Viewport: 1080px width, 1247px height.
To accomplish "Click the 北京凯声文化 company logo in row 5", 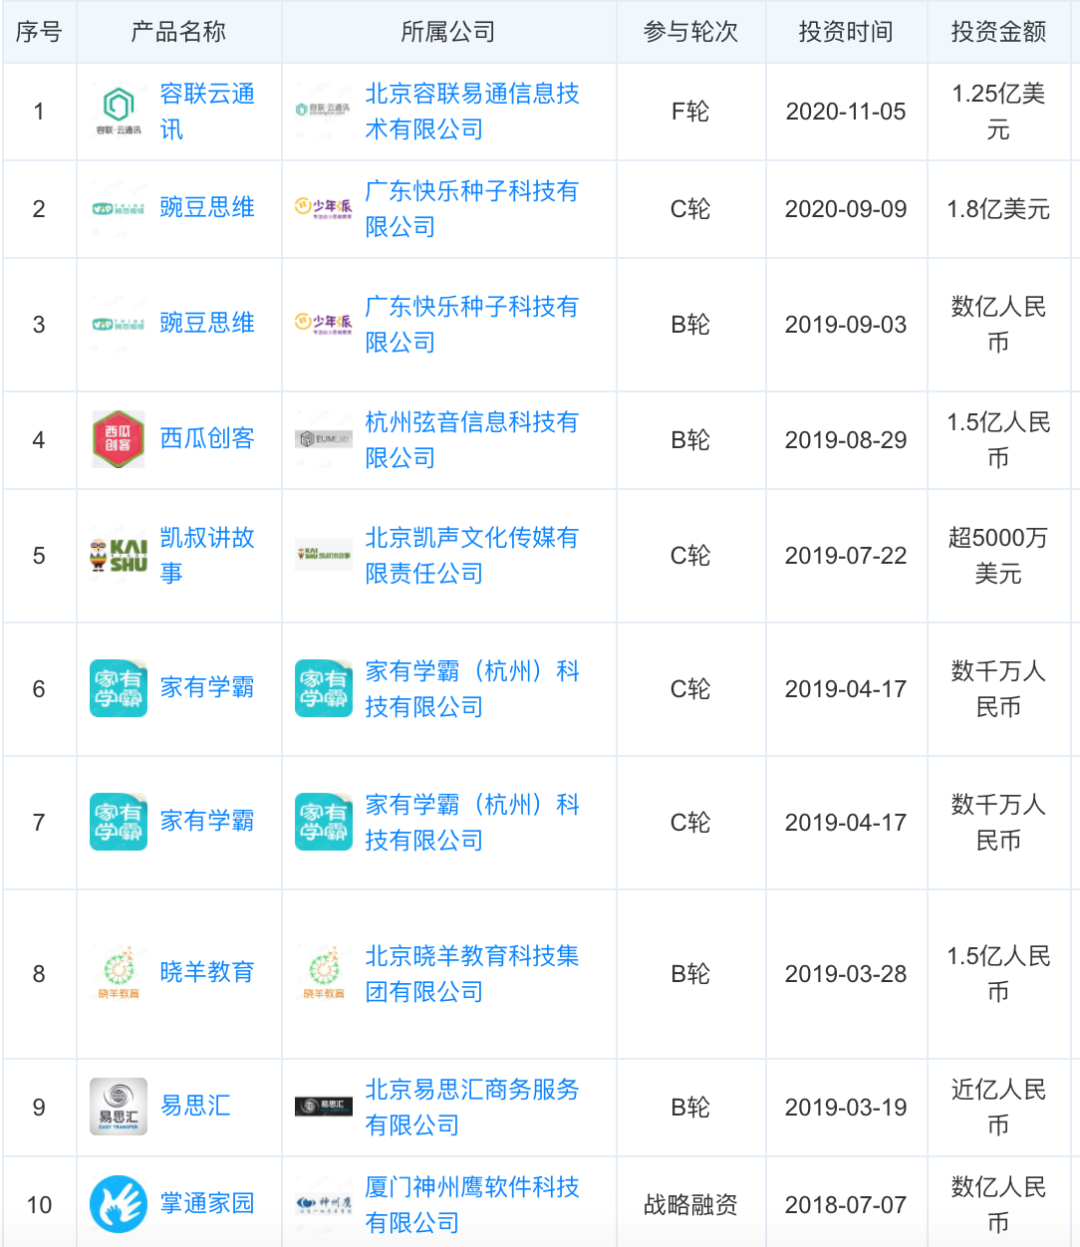I will (323, 554).
